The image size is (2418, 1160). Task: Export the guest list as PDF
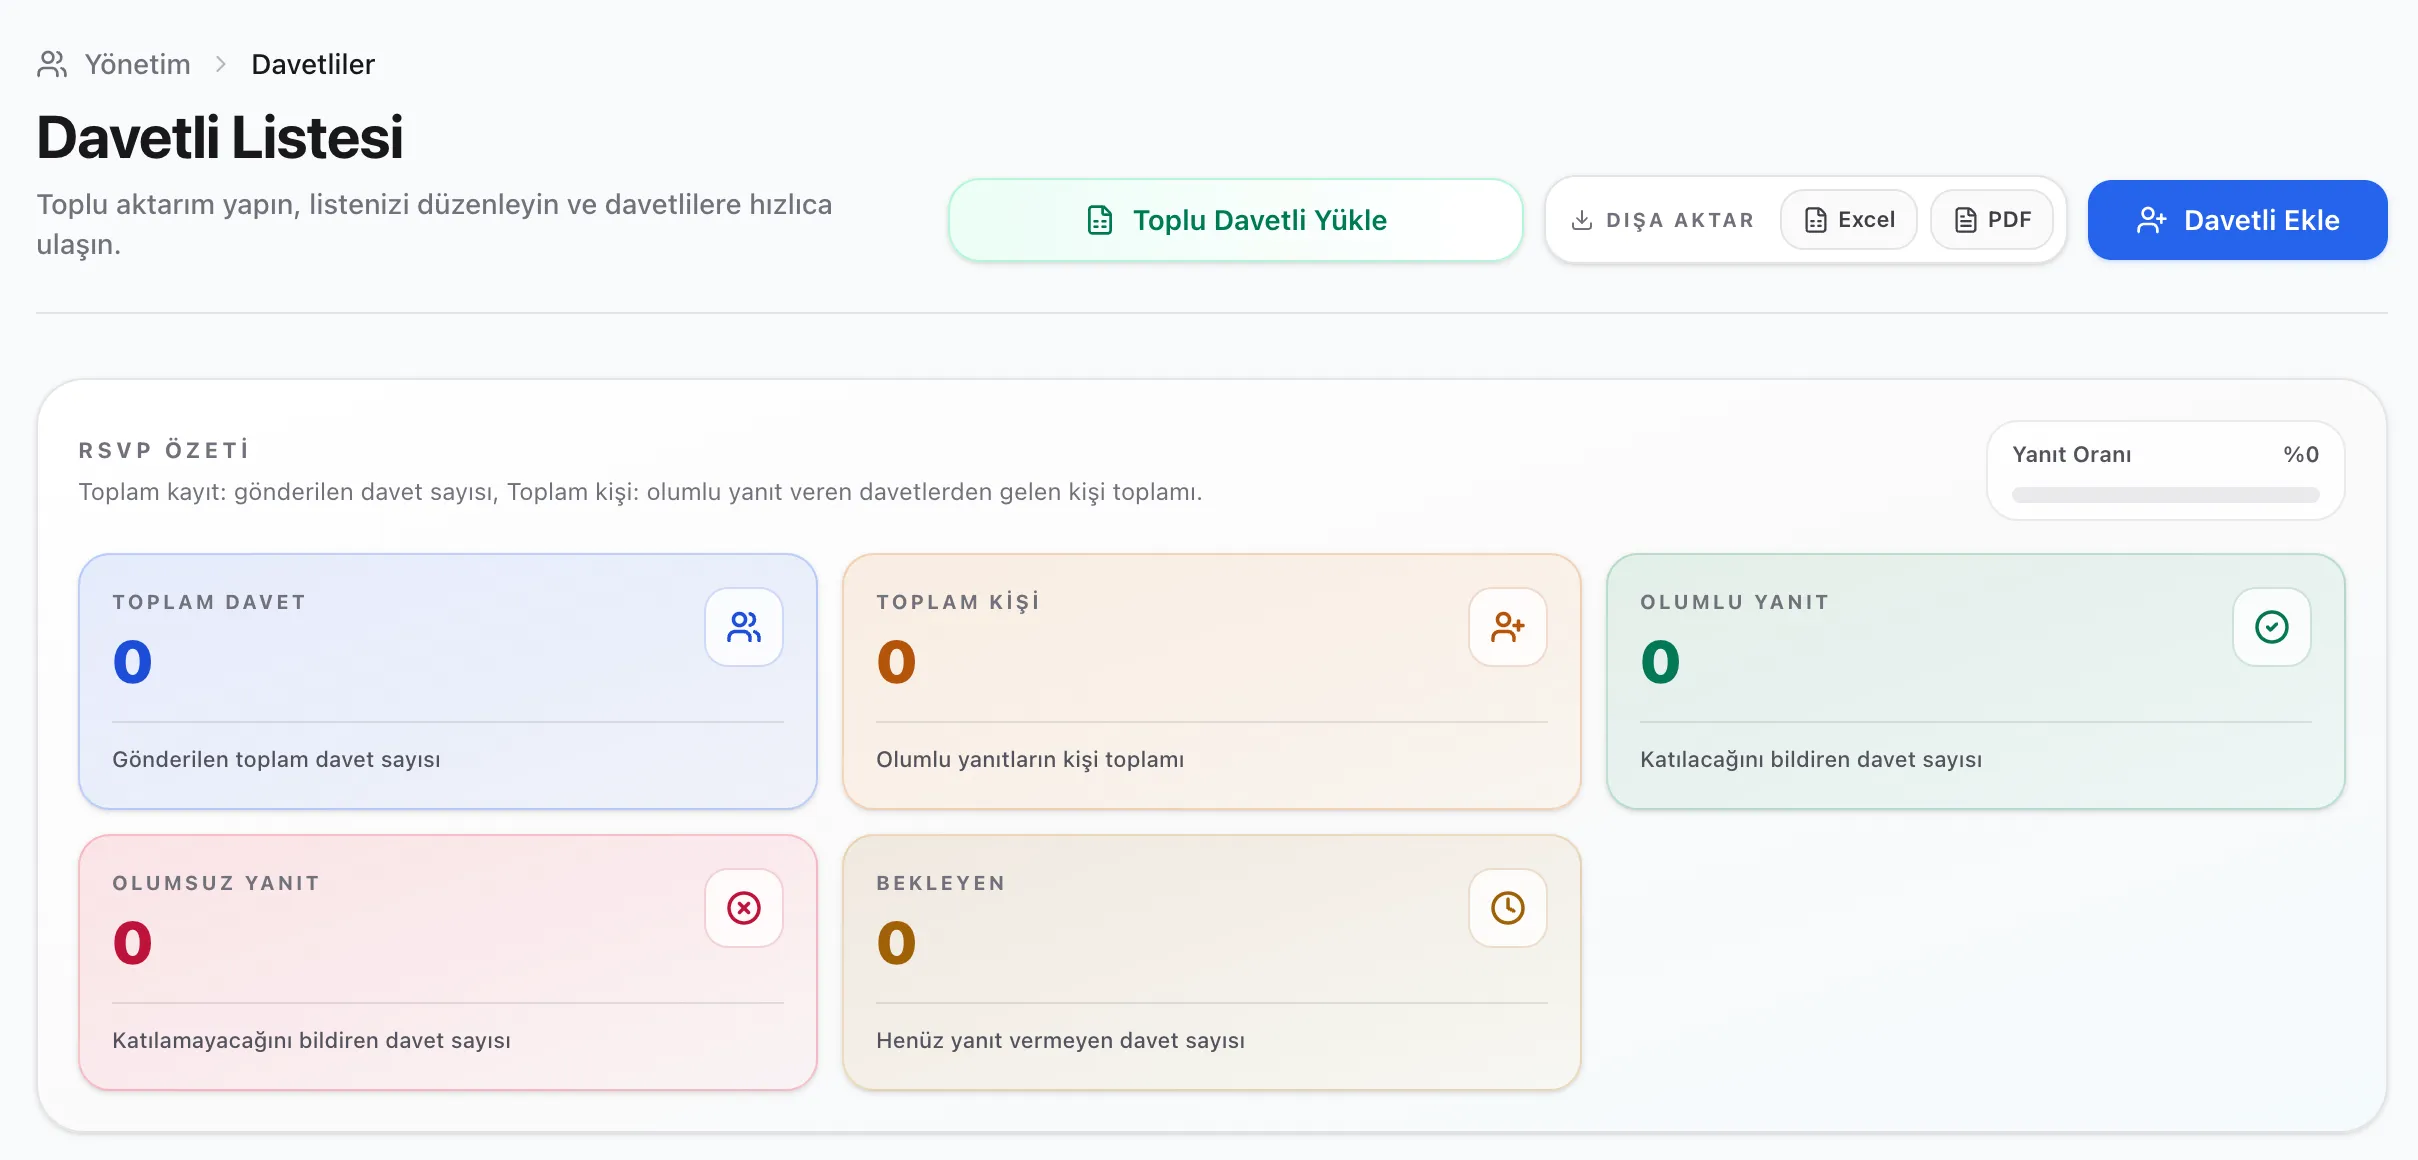[x=1992, y=220]
